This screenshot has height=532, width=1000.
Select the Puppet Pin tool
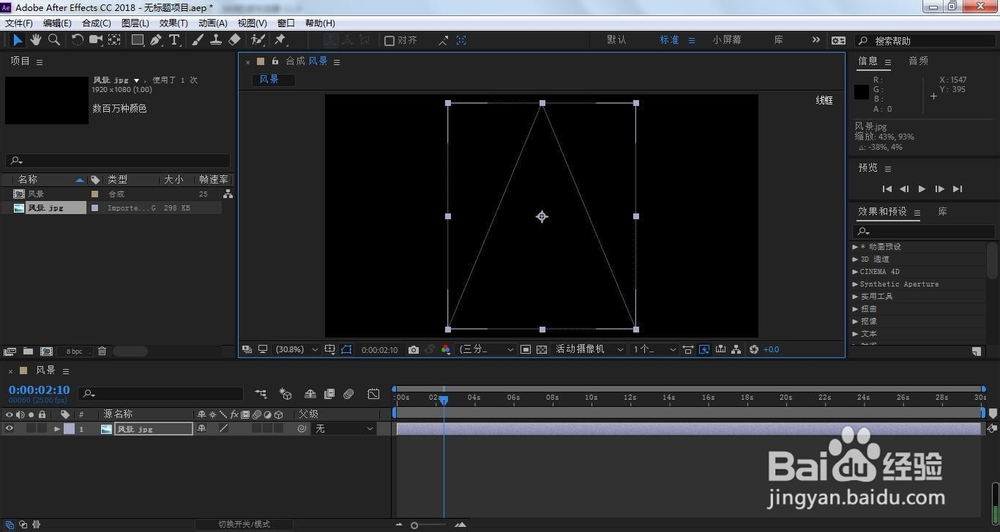279,40
